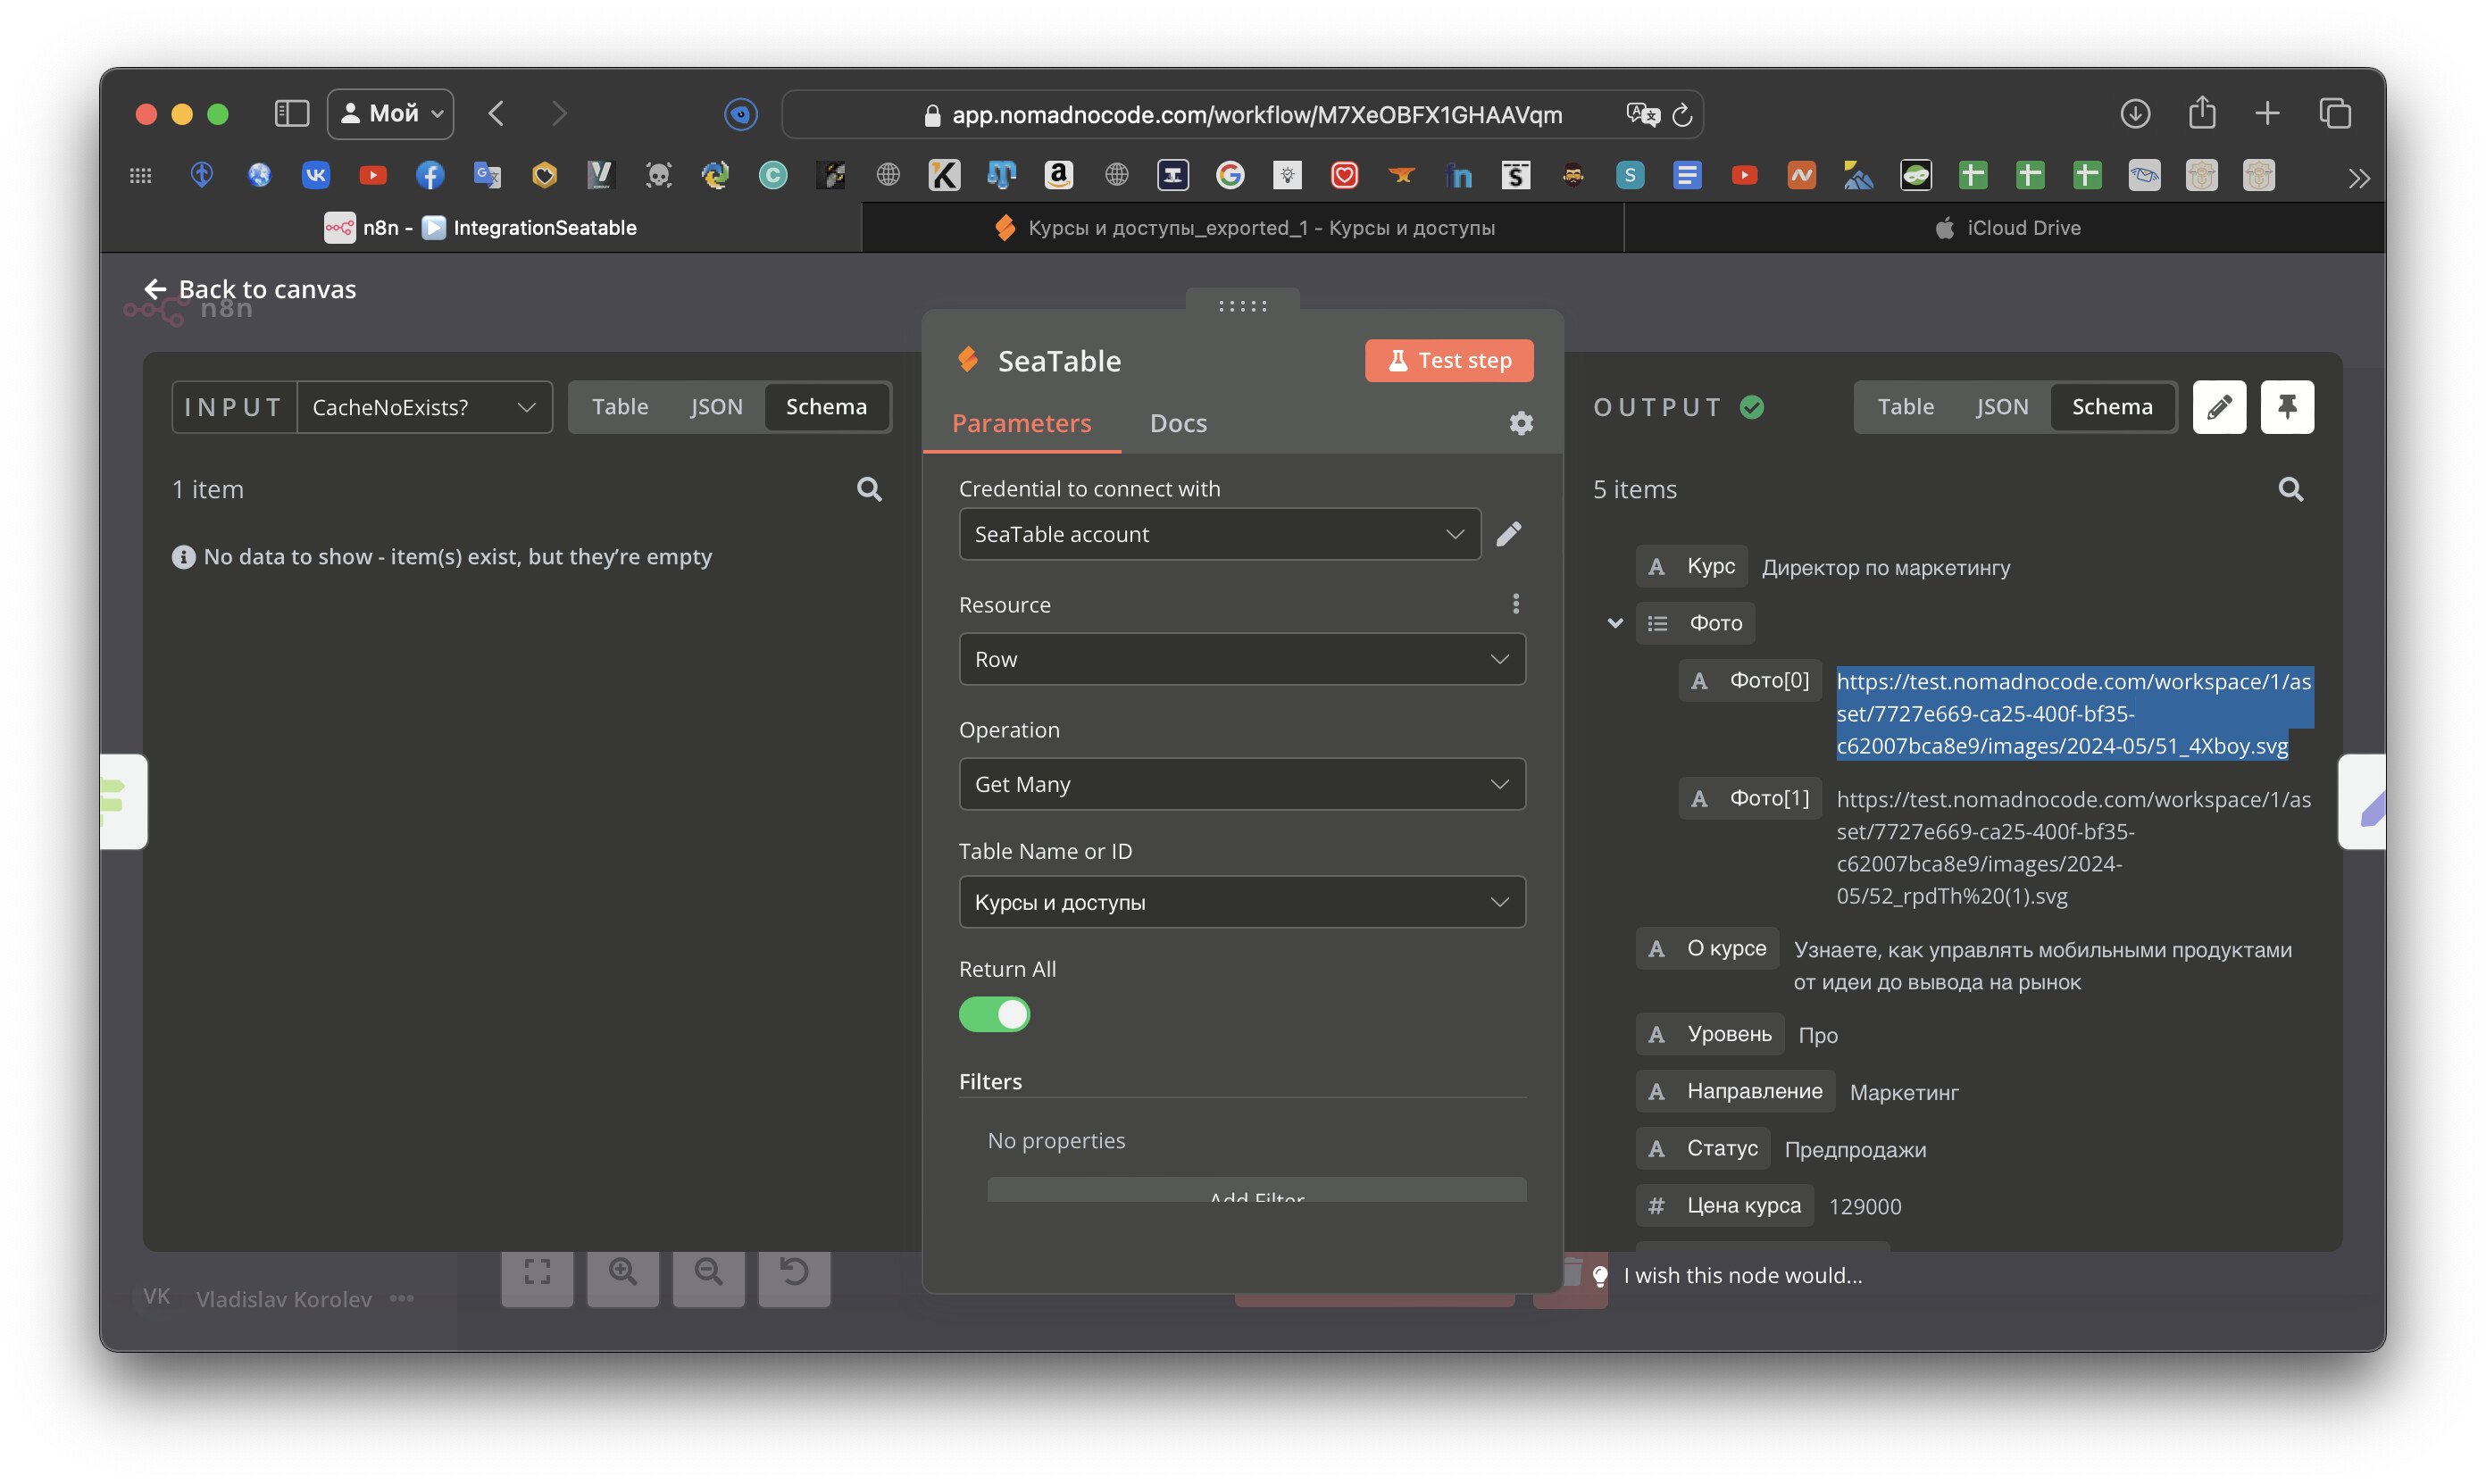
Task: Switch input view to Schema
Action: point(826,407)
